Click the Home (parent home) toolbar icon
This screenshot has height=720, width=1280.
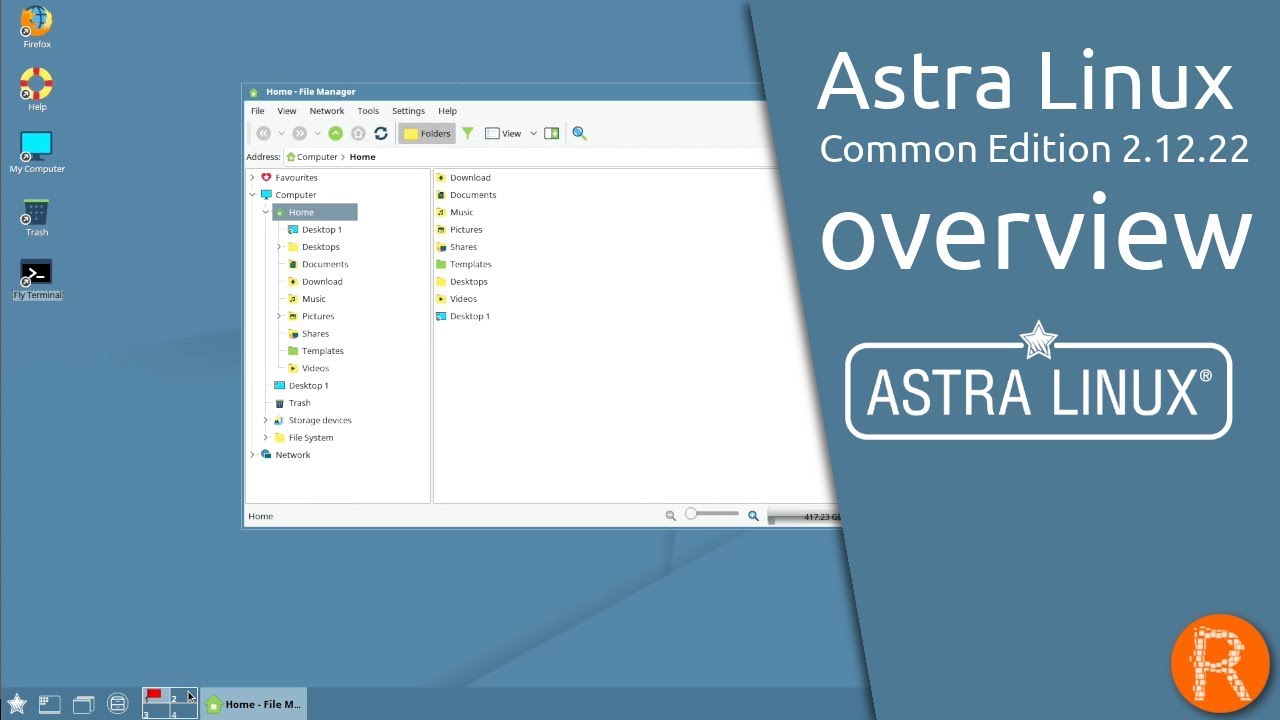click(x=358, y=132)
